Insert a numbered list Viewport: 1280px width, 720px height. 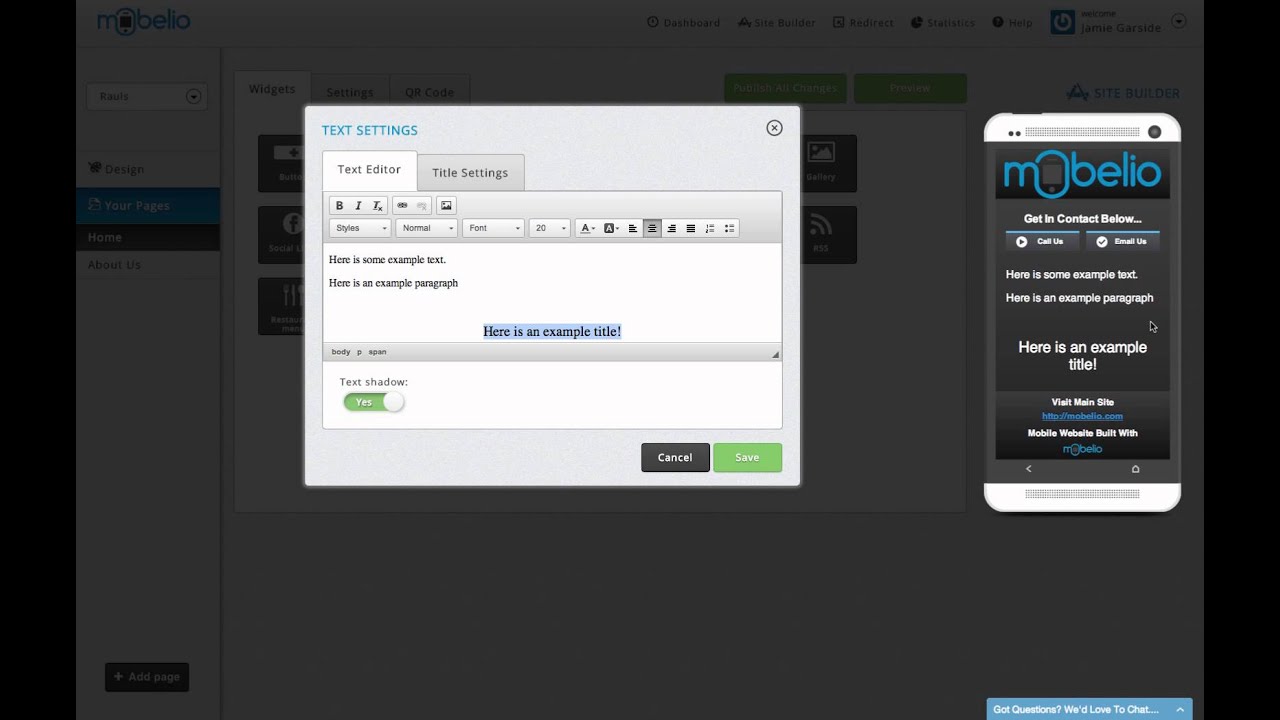(x=710, y=228)
